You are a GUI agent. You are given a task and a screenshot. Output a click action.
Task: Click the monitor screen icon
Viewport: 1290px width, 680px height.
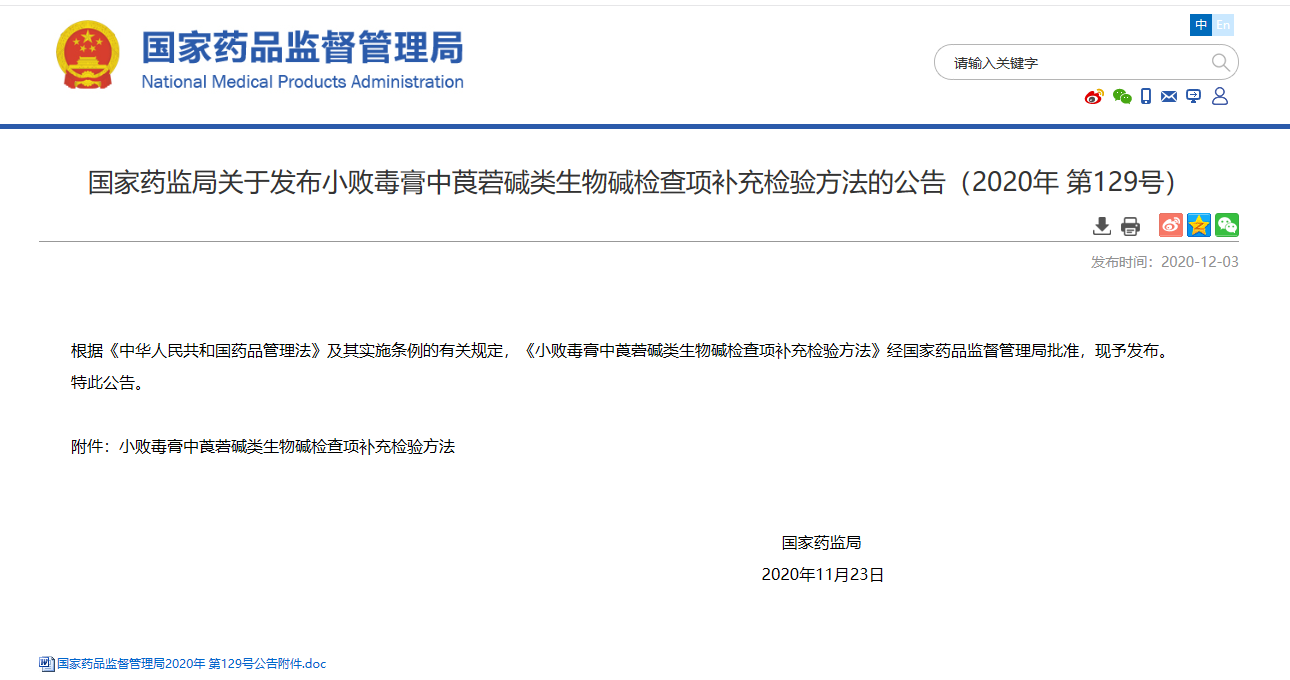[x=1193, y=97]
